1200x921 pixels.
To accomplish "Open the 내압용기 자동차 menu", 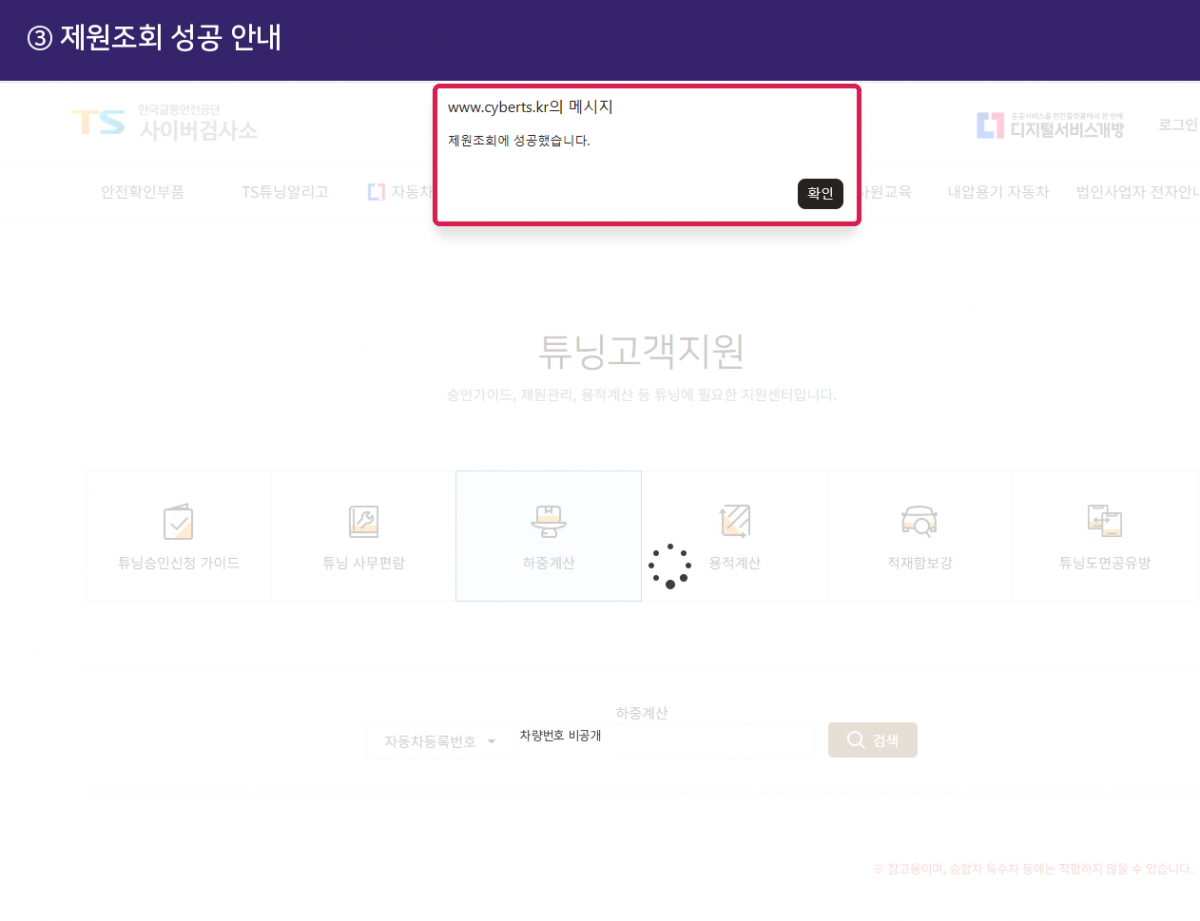I will (x=998, y=192).
